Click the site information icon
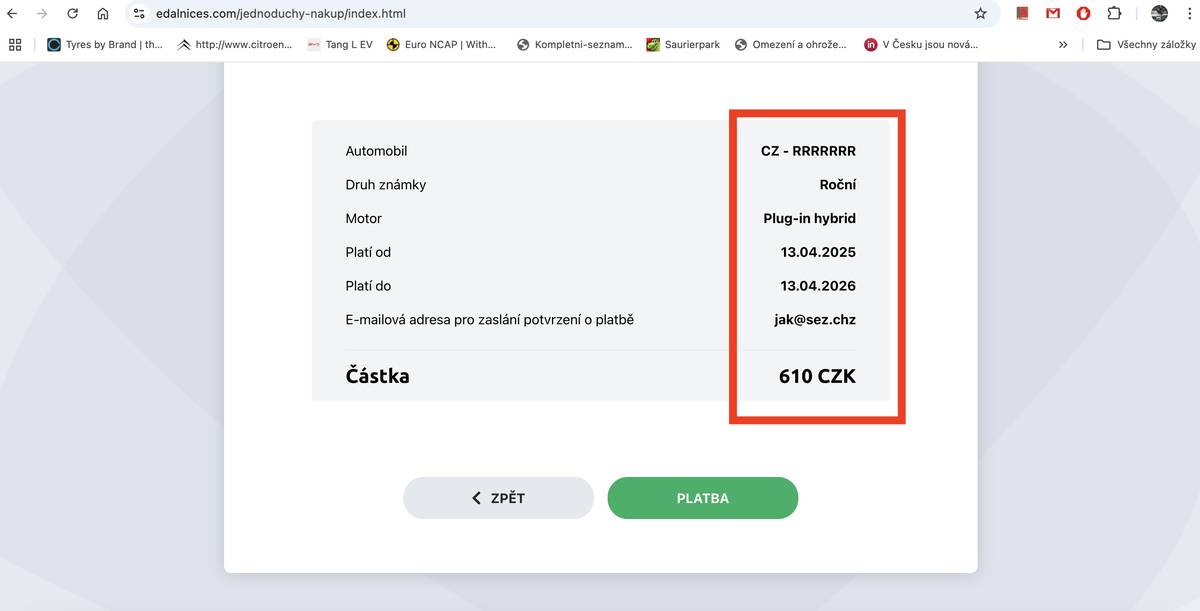This screenshot has height=611, width=1200. (139, 14)
